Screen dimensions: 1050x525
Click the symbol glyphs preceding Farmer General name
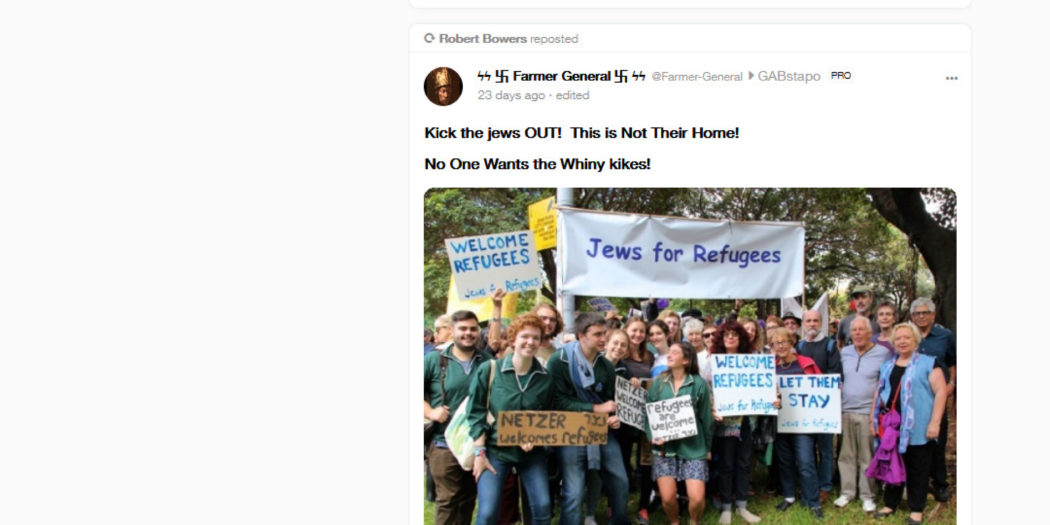tap(494, 76)
